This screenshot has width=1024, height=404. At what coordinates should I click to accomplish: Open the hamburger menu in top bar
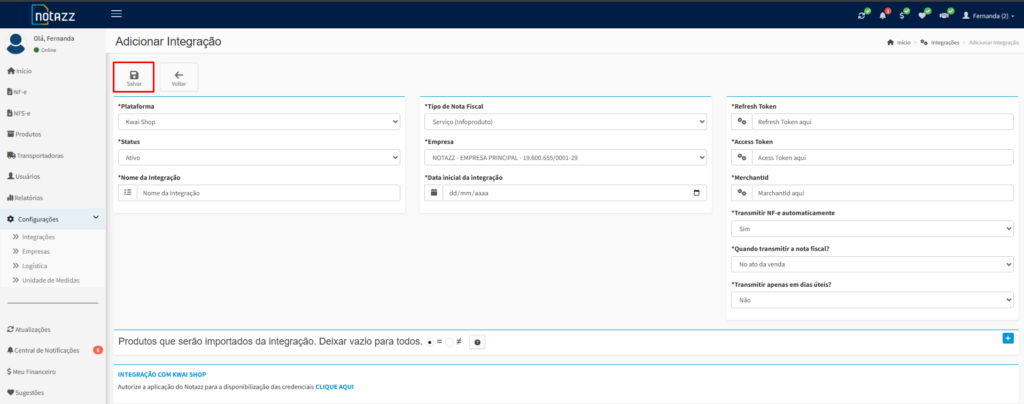117,14
